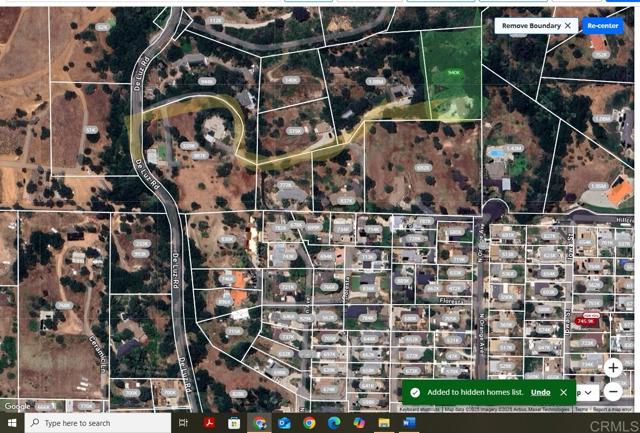
Task: Zoom out of the map with minus button
Action: (x=613, y=393)
